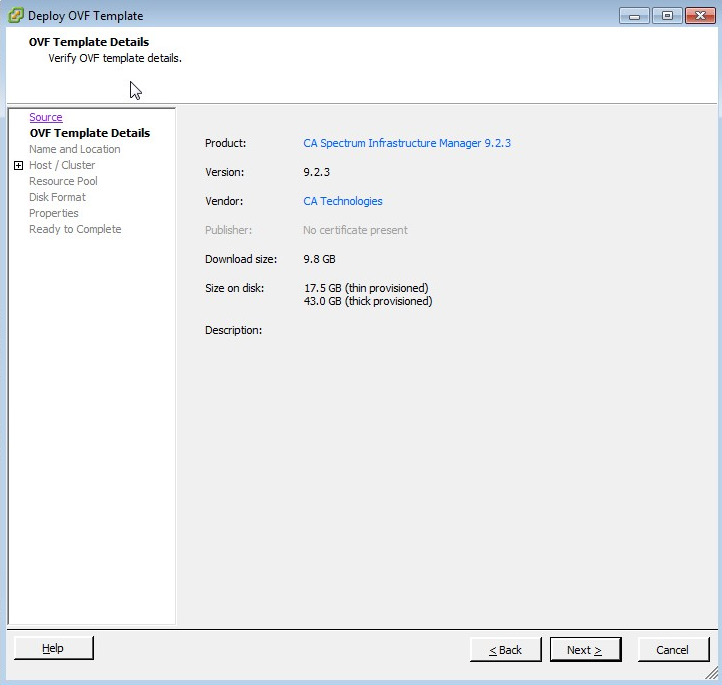Image resolution: width=722 pixels, height=685 pixels.
Task: Cancel the OVF deployment wizard
Action: (673, 650)
